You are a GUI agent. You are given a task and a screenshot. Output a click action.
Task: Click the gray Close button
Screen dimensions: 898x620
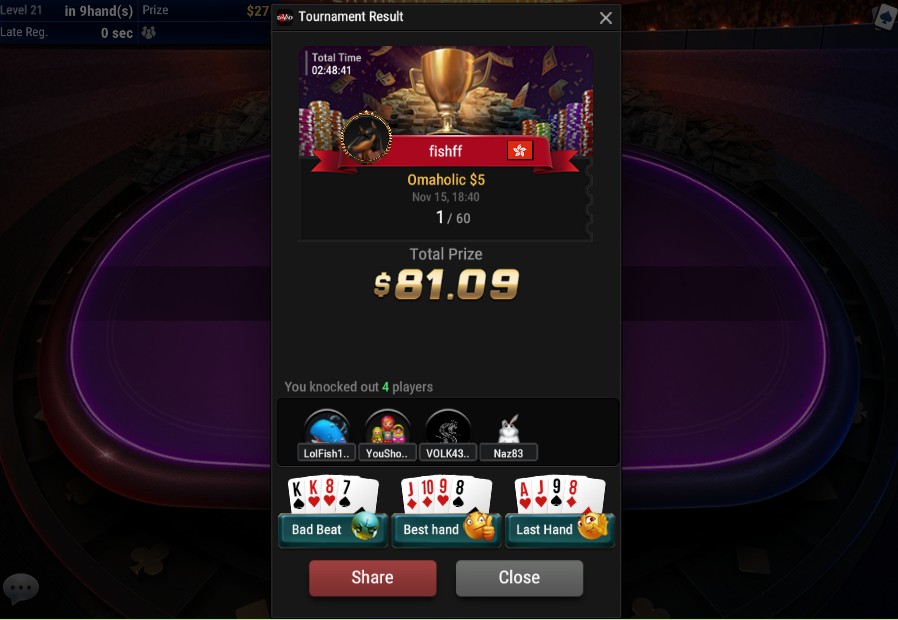pyautogui.click(x=519, y=578)
